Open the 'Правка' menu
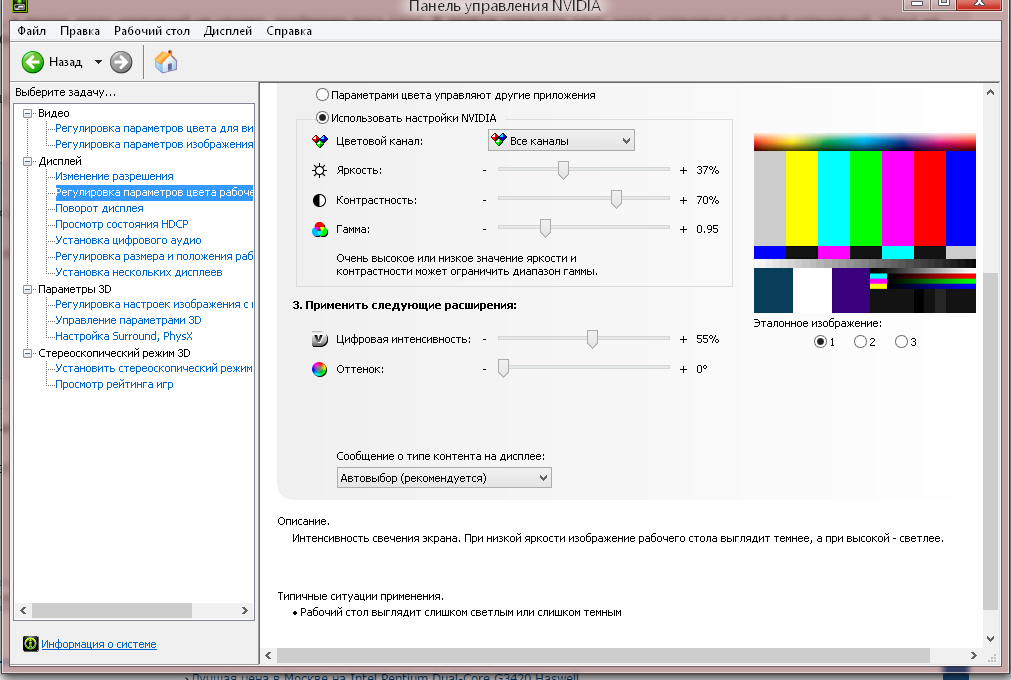Viewport: 1011px width, 680px height. 80,31
